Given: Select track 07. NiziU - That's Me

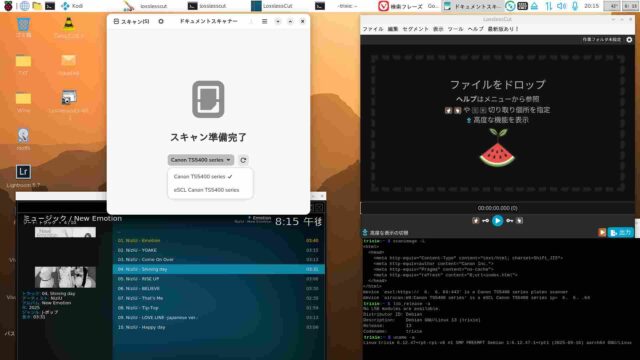Looking at the screenshot, I should click(219, 298).
